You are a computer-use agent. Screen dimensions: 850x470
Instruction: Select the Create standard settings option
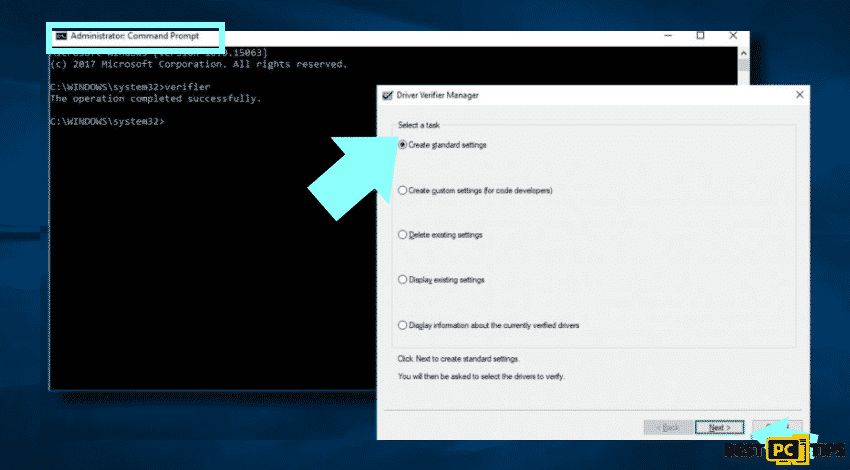(442, 145)
